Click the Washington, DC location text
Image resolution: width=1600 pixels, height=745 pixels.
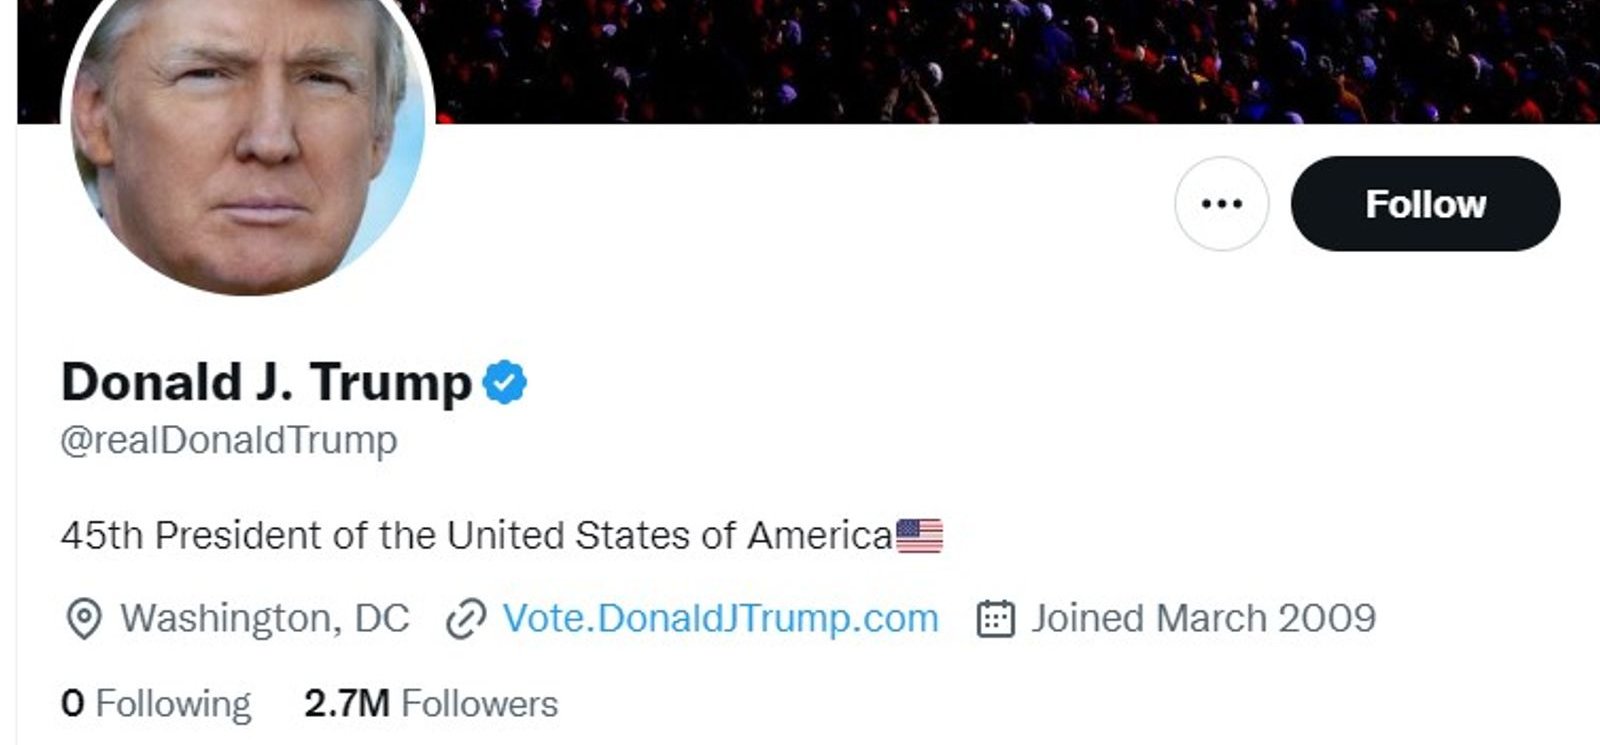coord(265,619)
